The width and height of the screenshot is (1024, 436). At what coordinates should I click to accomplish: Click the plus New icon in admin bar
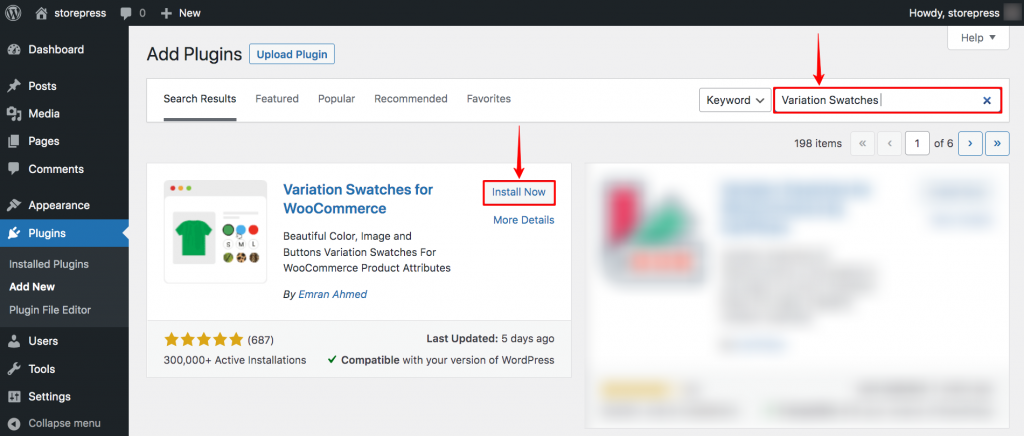[x=167, y=13]
